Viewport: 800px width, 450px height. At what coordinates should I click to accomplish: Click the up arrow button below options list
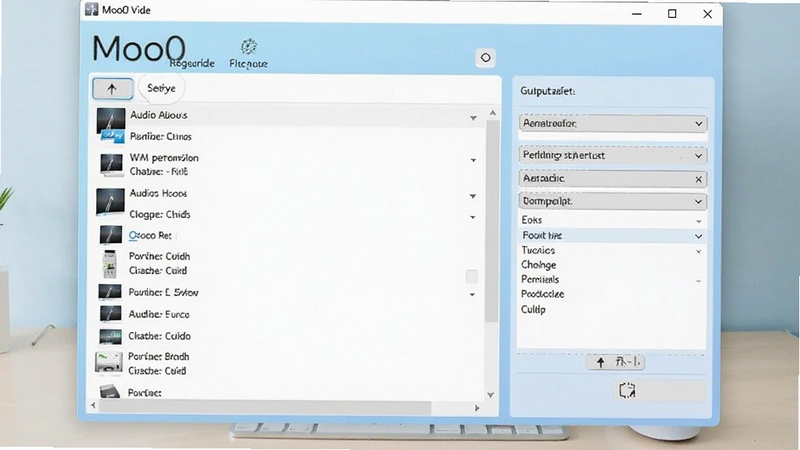pos(615,362)
